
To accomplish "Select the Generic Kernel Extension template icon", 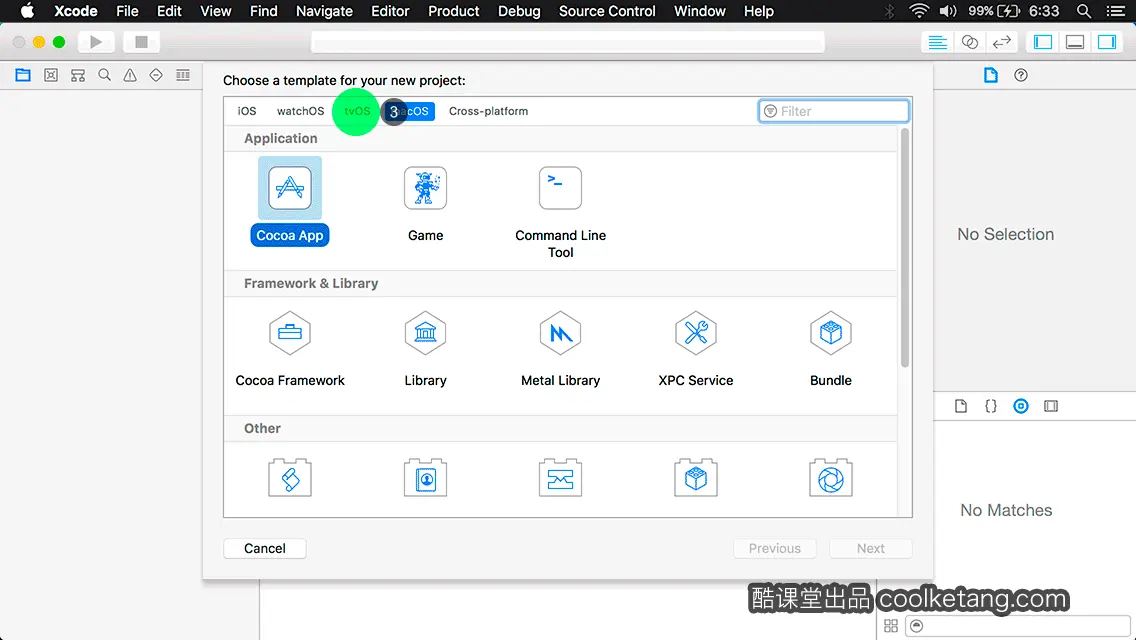I will [x=696, y=478].
